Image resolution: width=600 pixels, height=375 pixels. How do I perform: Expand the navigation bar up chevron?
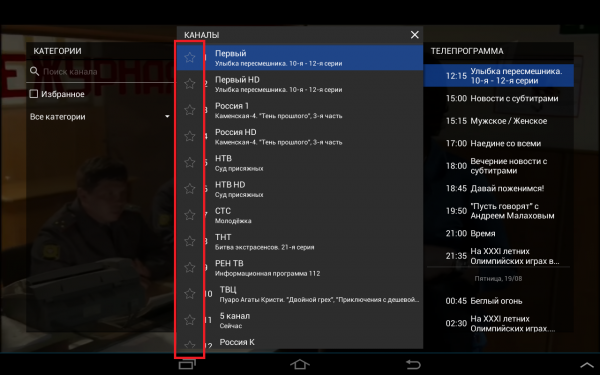pos(587,365)
